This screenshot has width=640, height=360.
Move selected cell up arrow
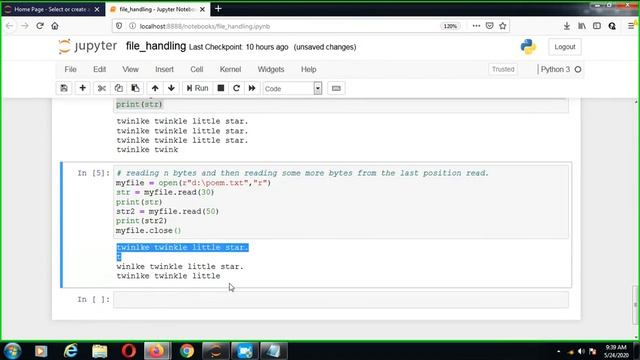[x=155, y=88]
